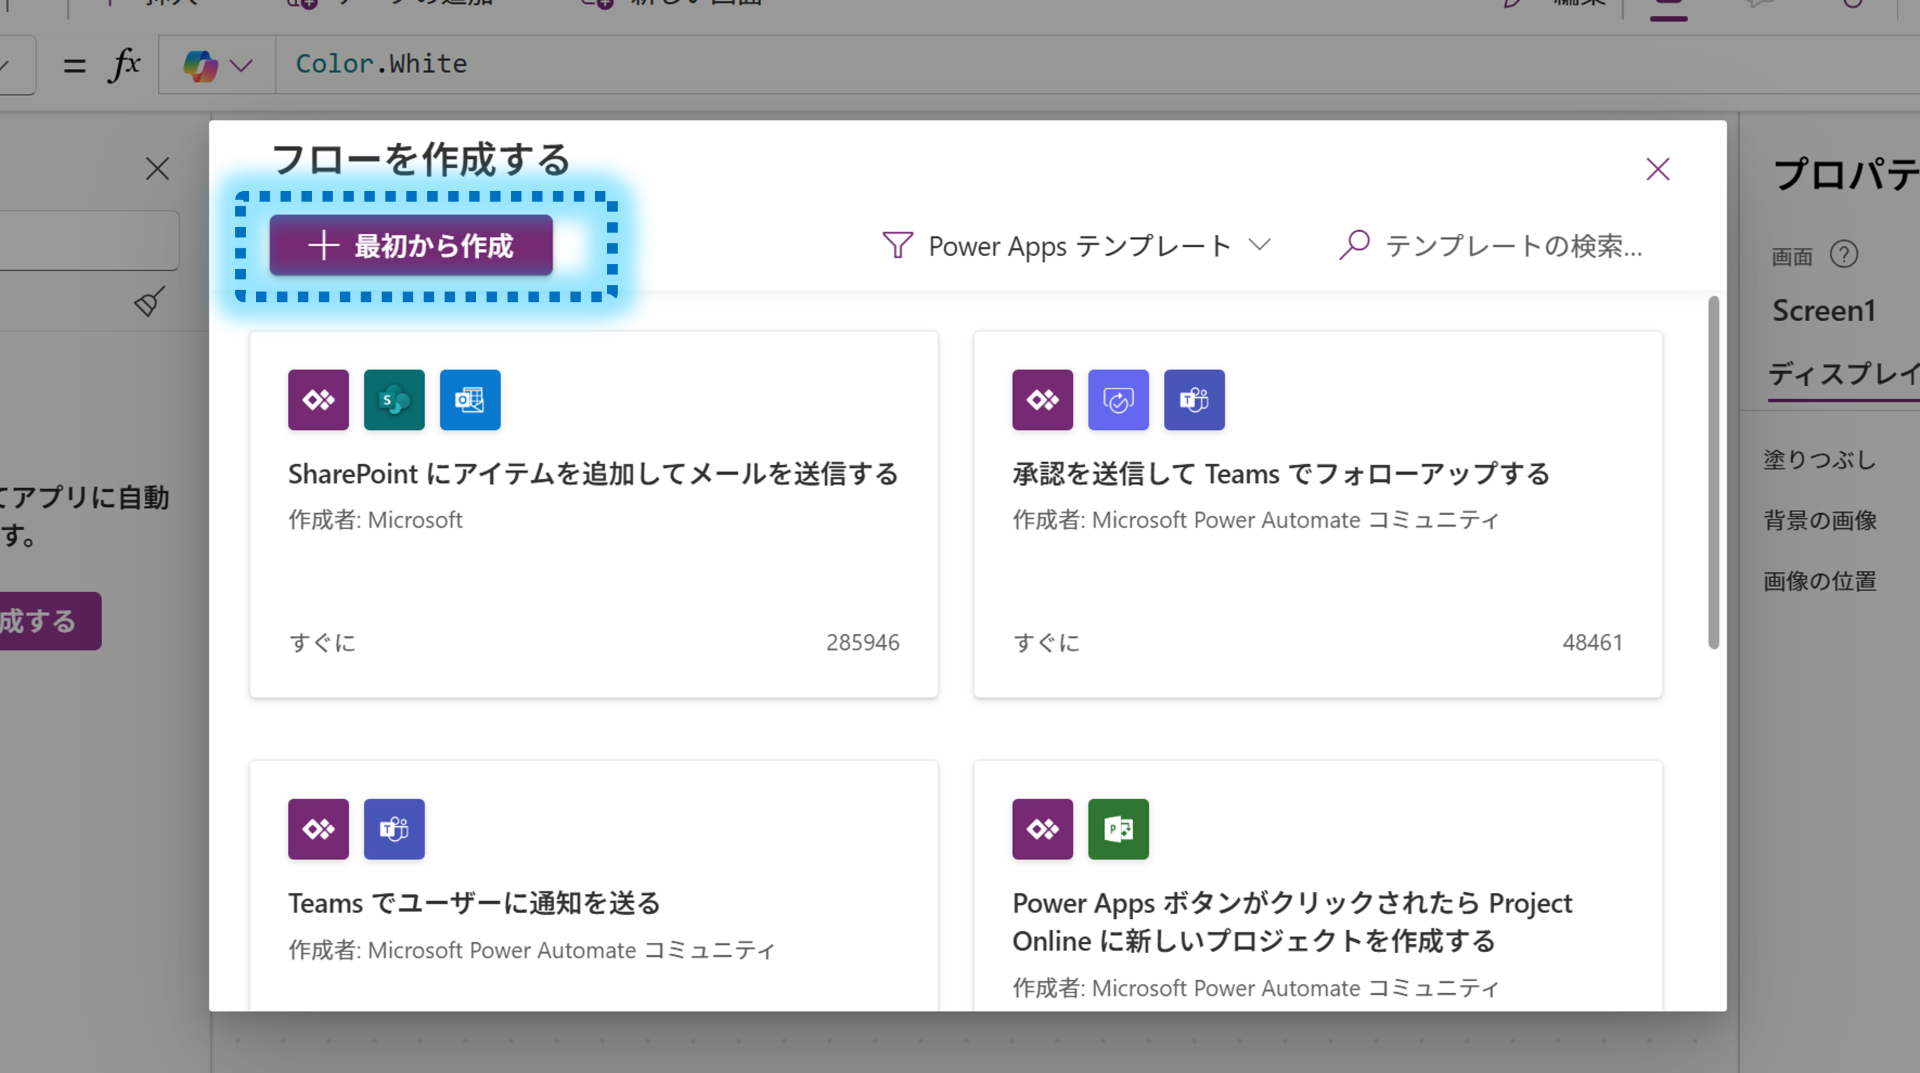Click the SharePoint icon in first card
This screenshot has height=1073, width=1920.
tap(394, 400)
